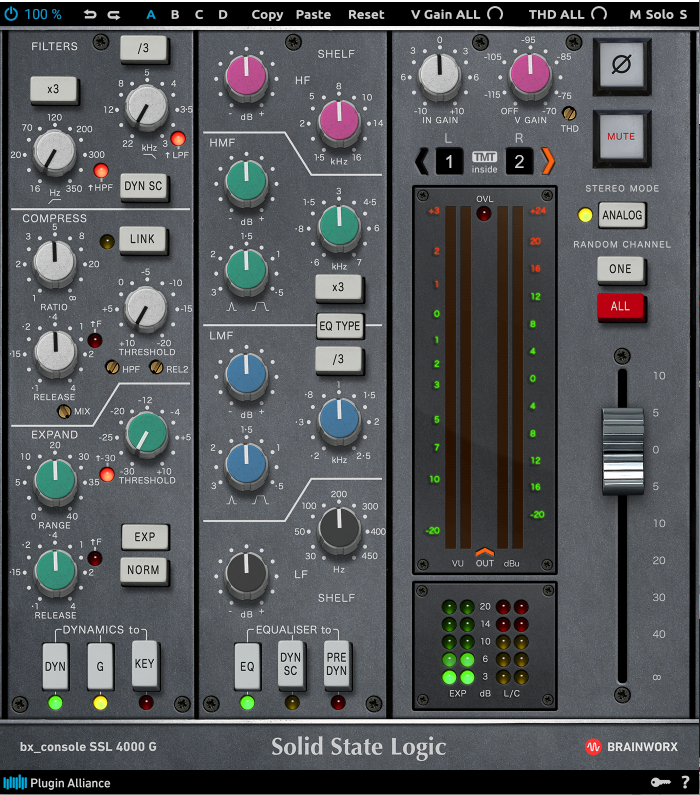Select preset slot A
This screenshot has width=700, height=795.
tap(151, 15)
